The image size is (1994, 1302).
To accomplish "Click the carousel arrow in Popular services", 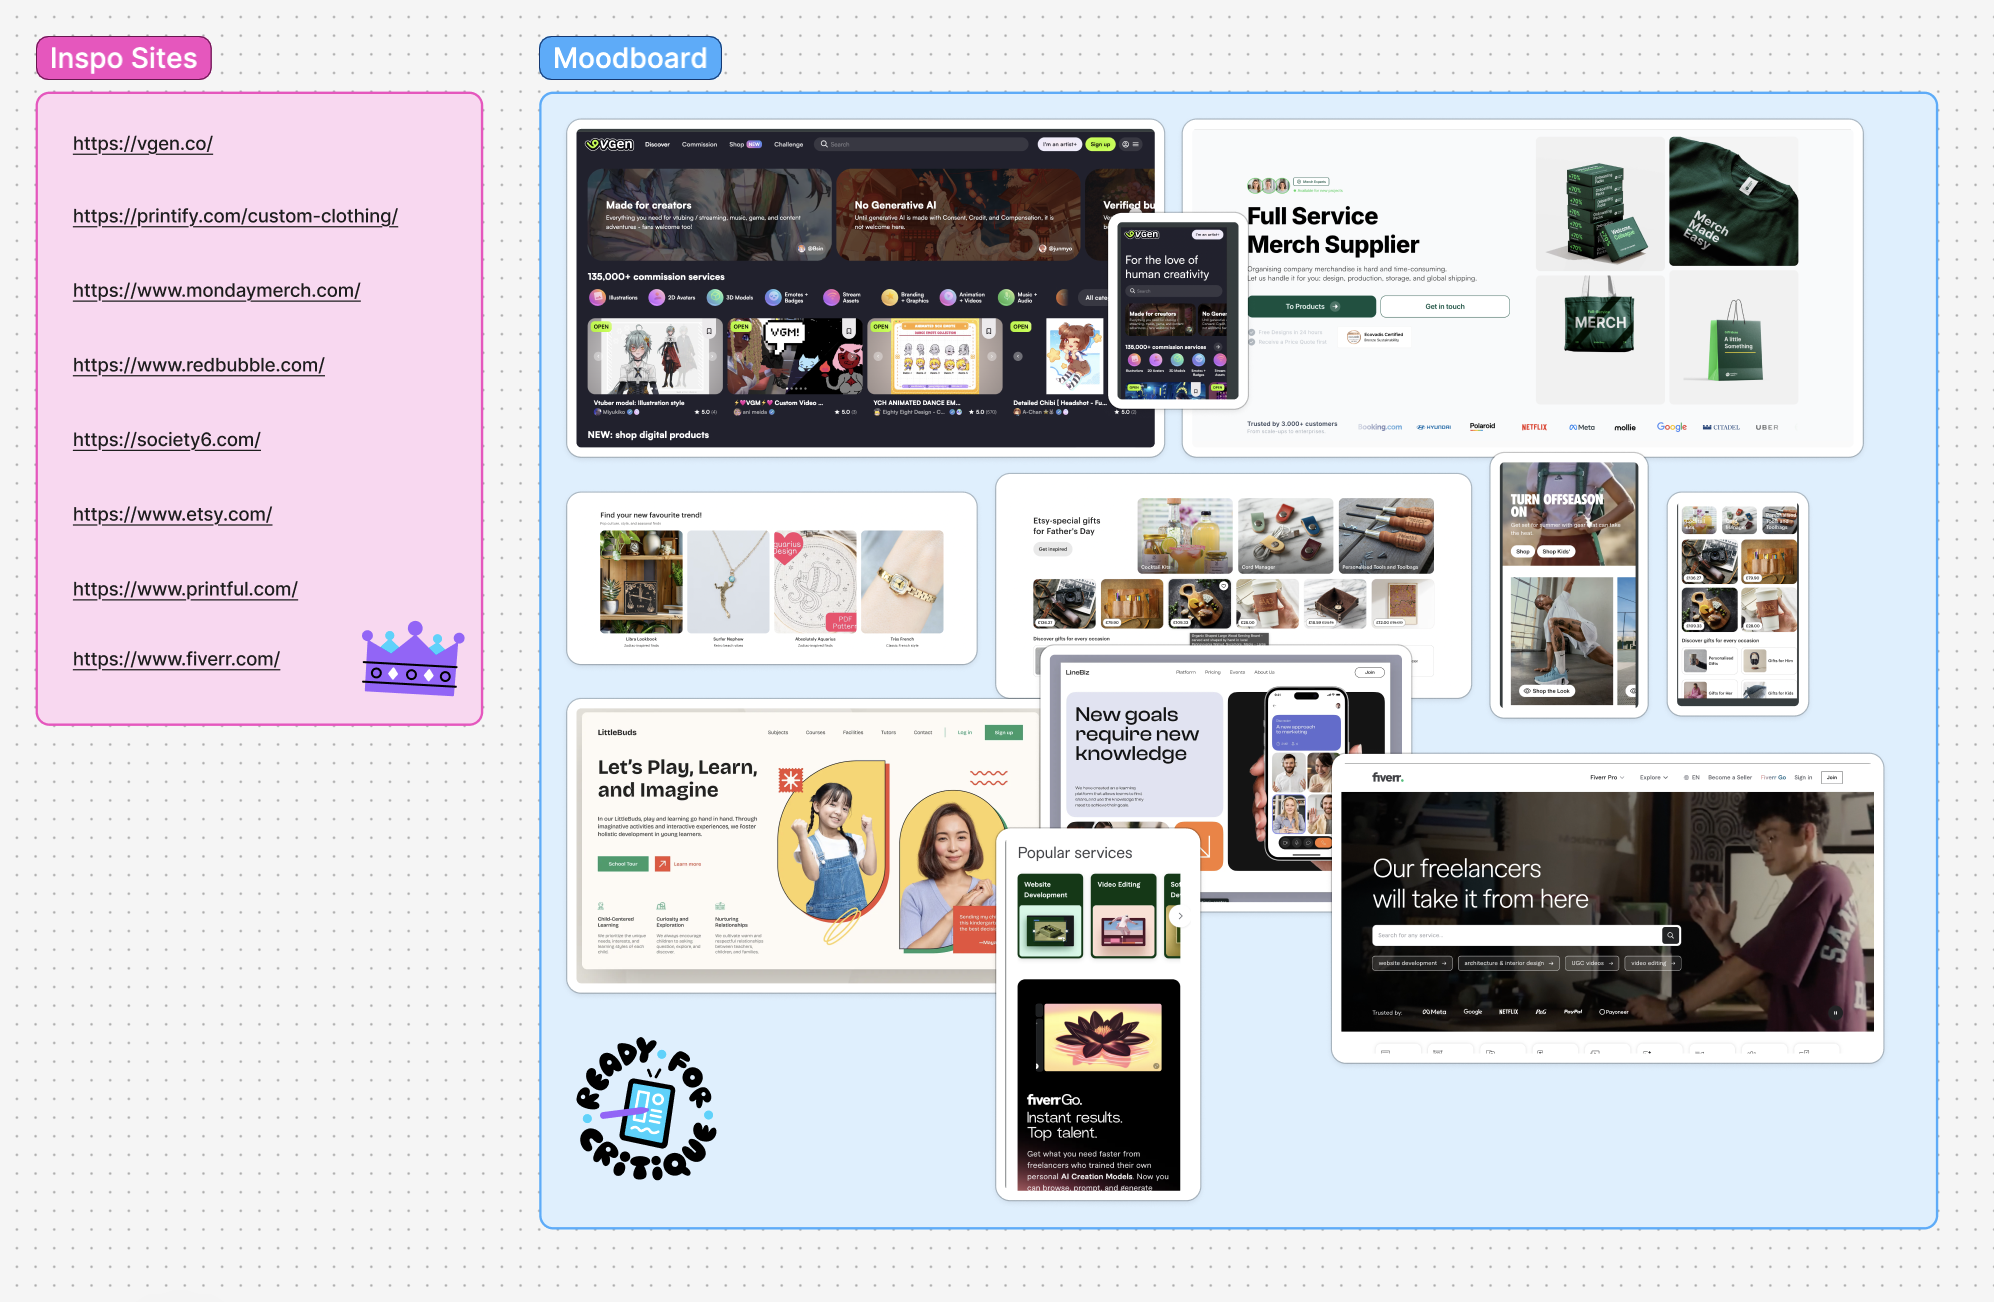I will [x=1180, y=916].
